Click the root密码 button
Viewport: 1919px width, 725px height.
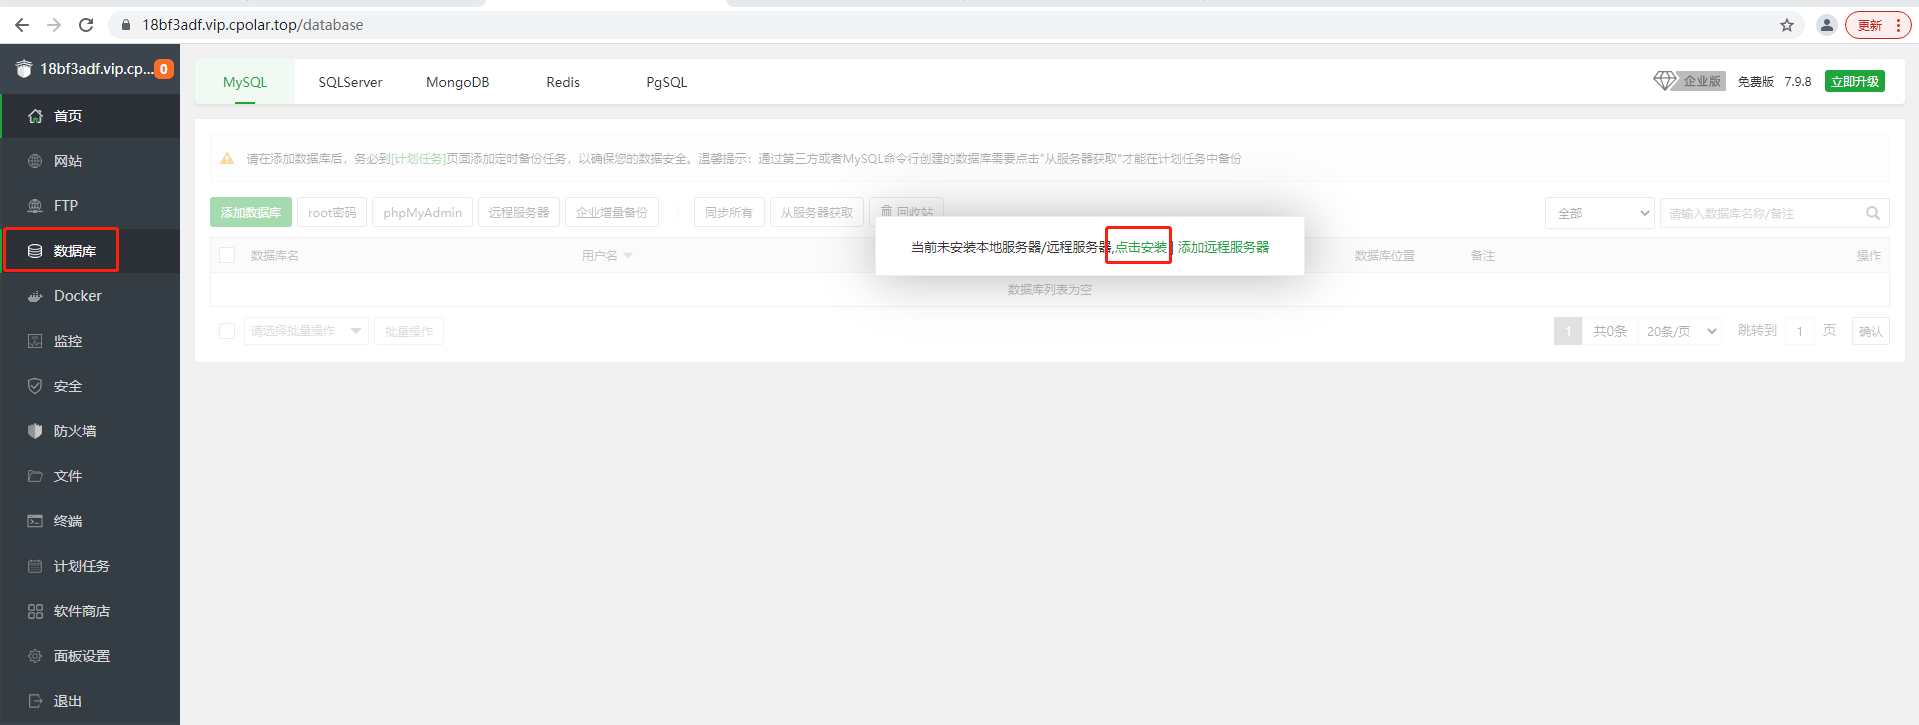pyautogui.click(x=332, y=212)
